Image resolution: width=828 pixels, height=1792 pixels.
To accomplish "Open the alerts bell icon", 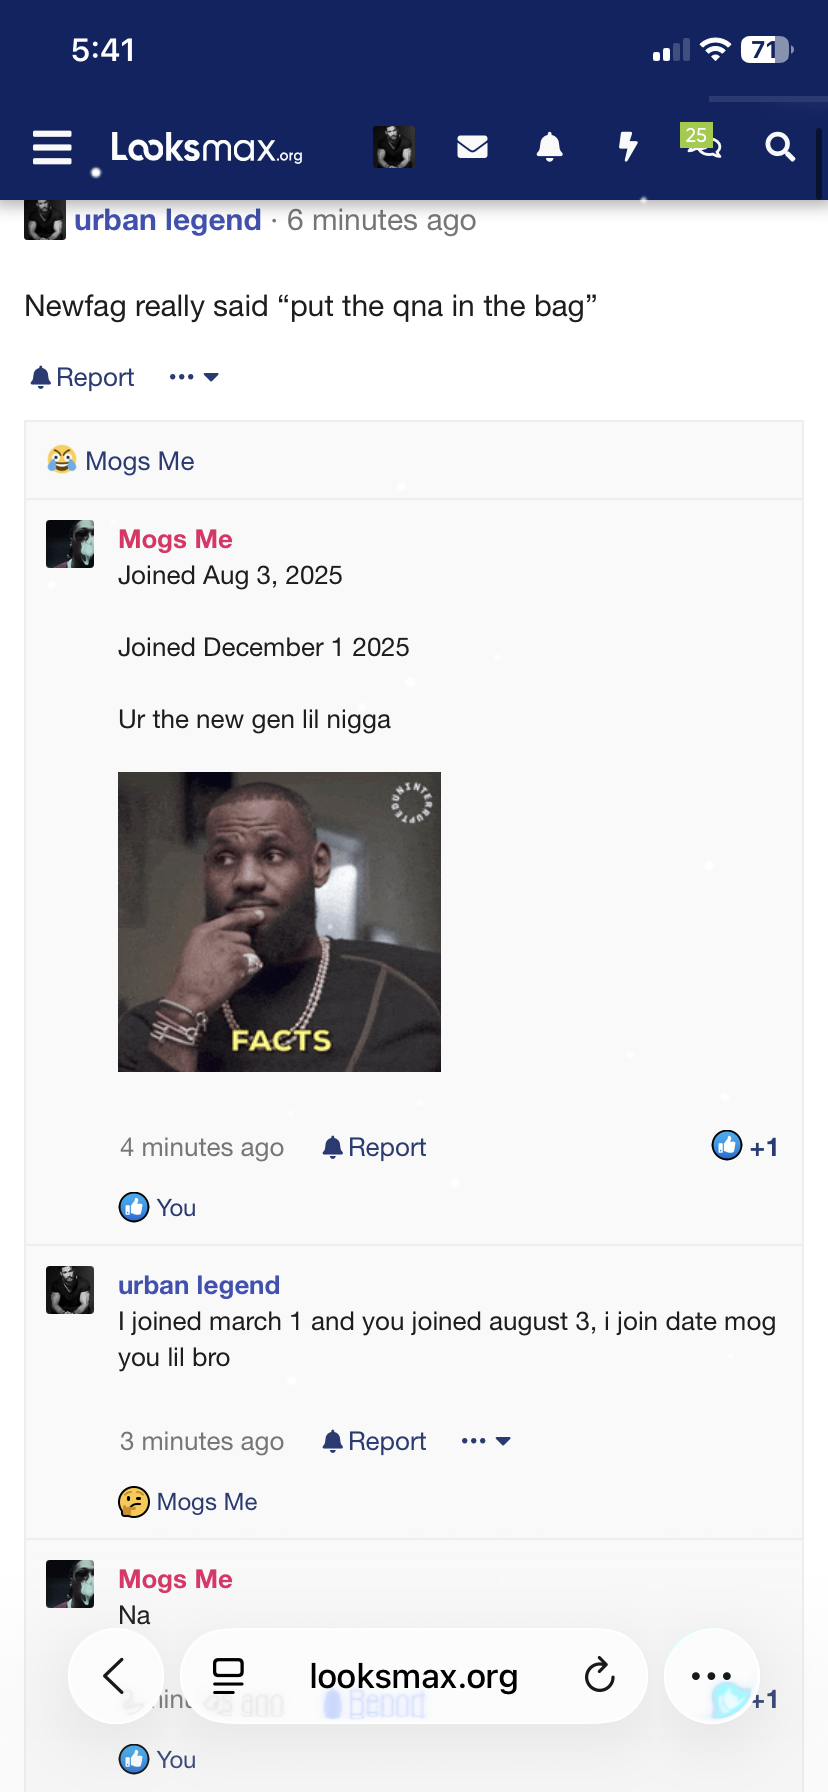I will coord(549,148).
